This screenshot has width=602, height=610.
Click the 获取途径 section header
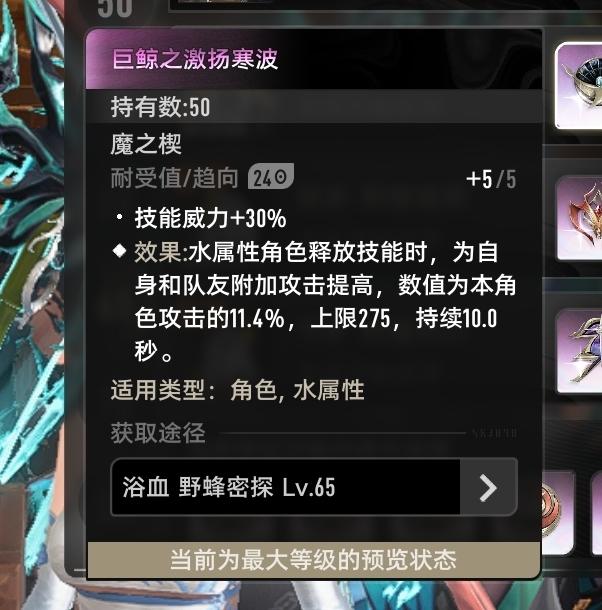pos(158,433)
